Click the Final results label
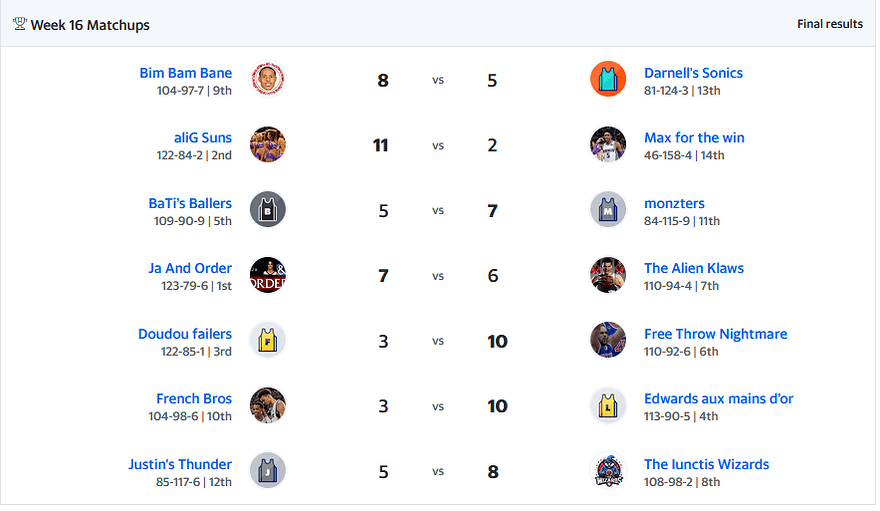 pyautogui.click(x=829, y=24)
